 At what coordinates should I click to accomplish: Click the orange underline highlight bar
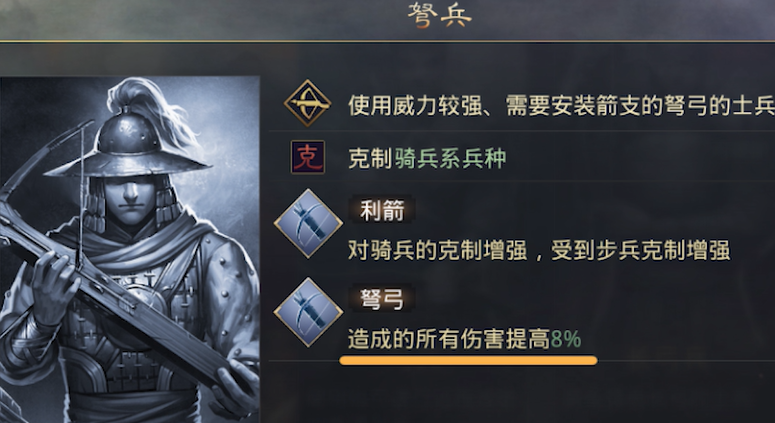click(468, 359)
